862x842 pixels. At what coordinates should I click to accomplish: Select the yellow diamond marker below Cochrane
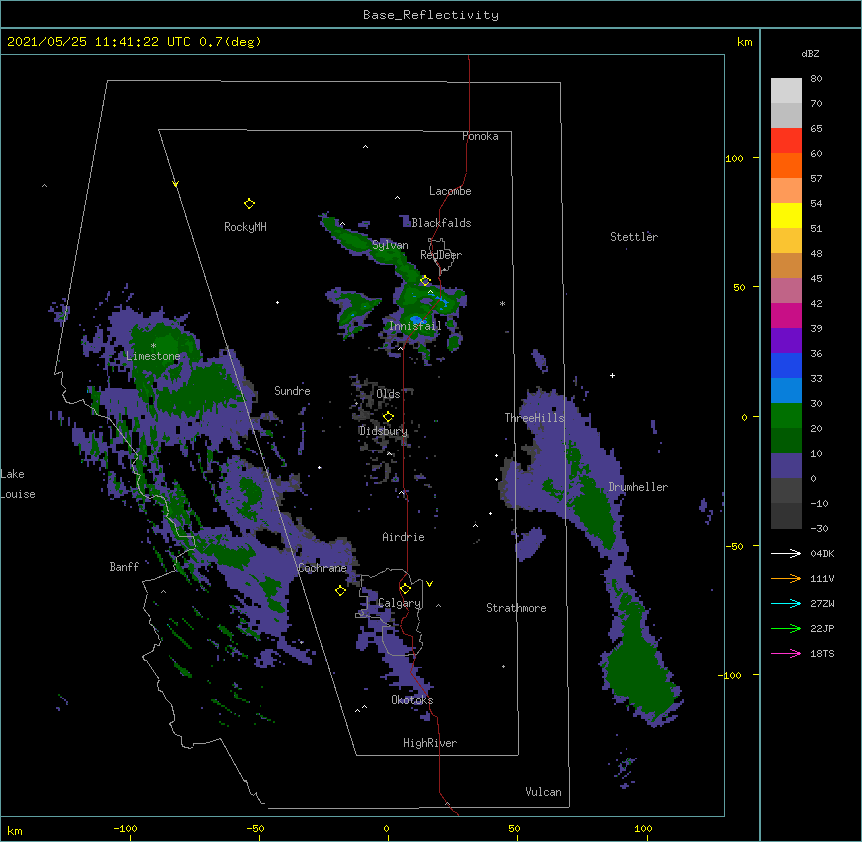(x=340, y=590)
